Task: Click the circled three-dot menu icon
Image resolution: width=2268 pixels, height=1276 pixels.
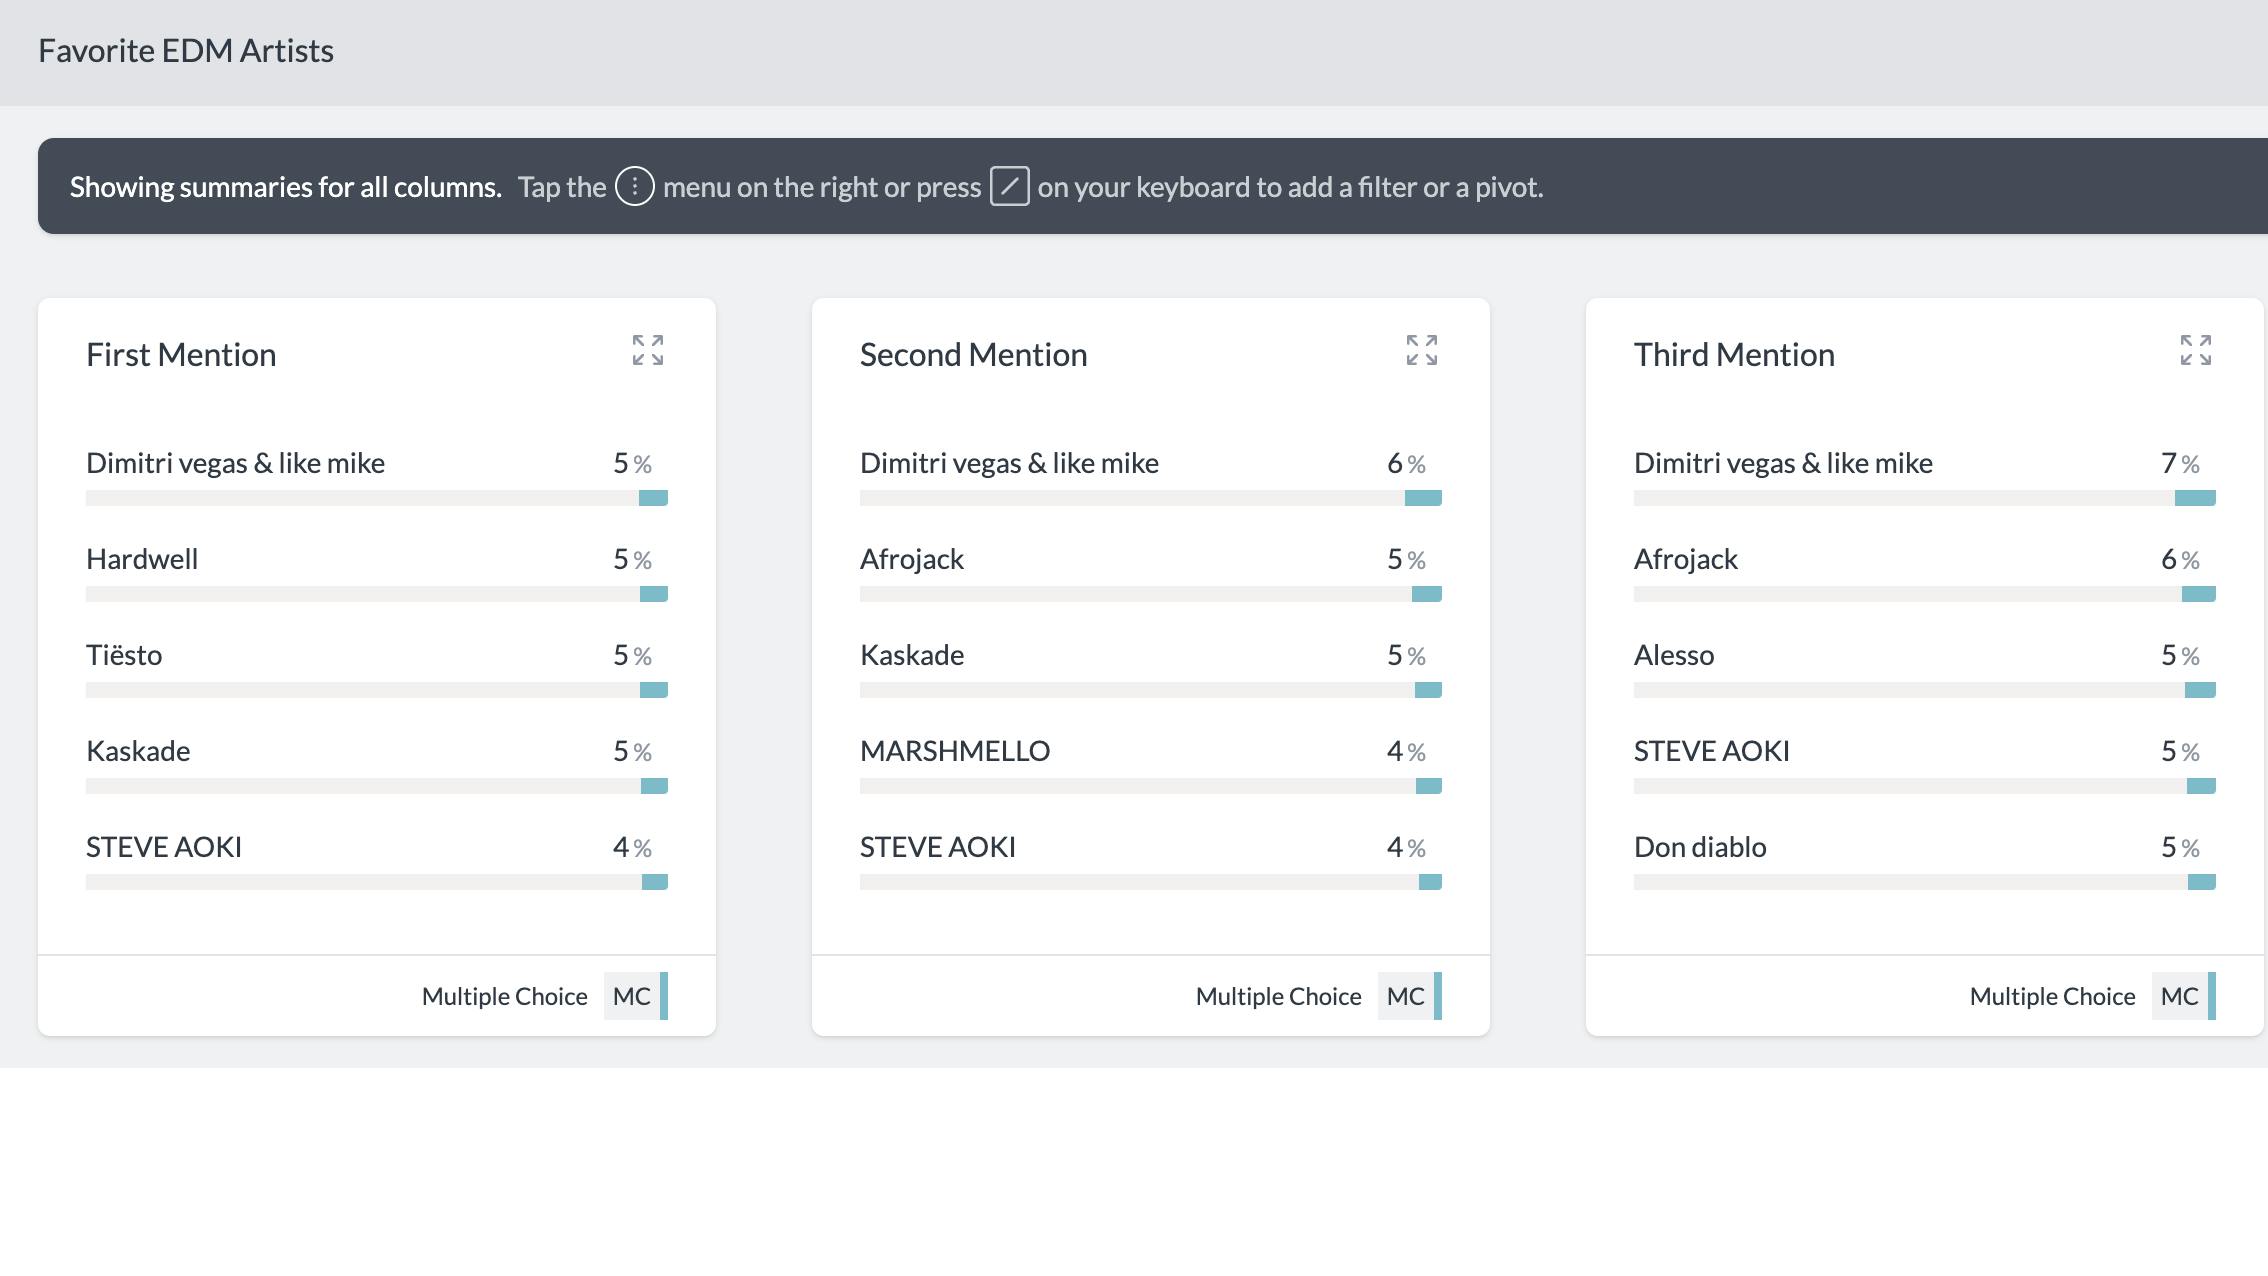Action: [634, 187]
